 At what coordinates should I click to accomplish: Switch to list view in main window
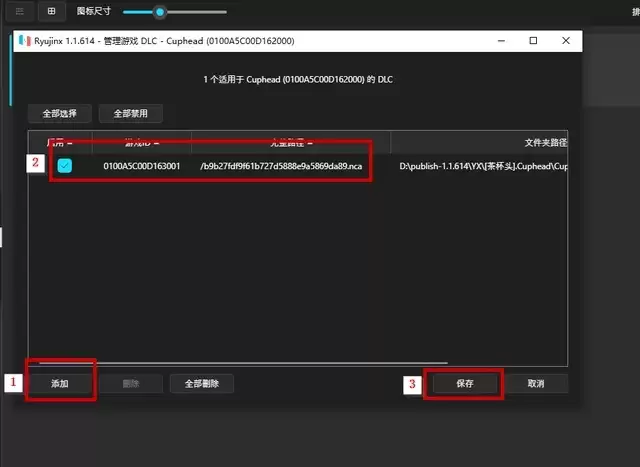coord(19,11)
